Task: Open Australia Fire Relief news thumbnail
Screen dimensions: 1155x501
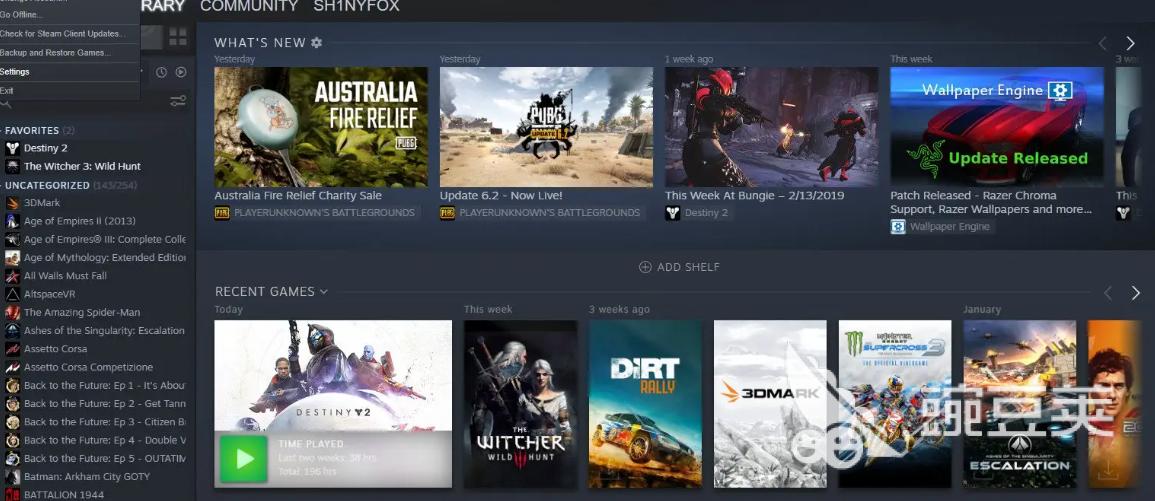Action: (321, 127)
